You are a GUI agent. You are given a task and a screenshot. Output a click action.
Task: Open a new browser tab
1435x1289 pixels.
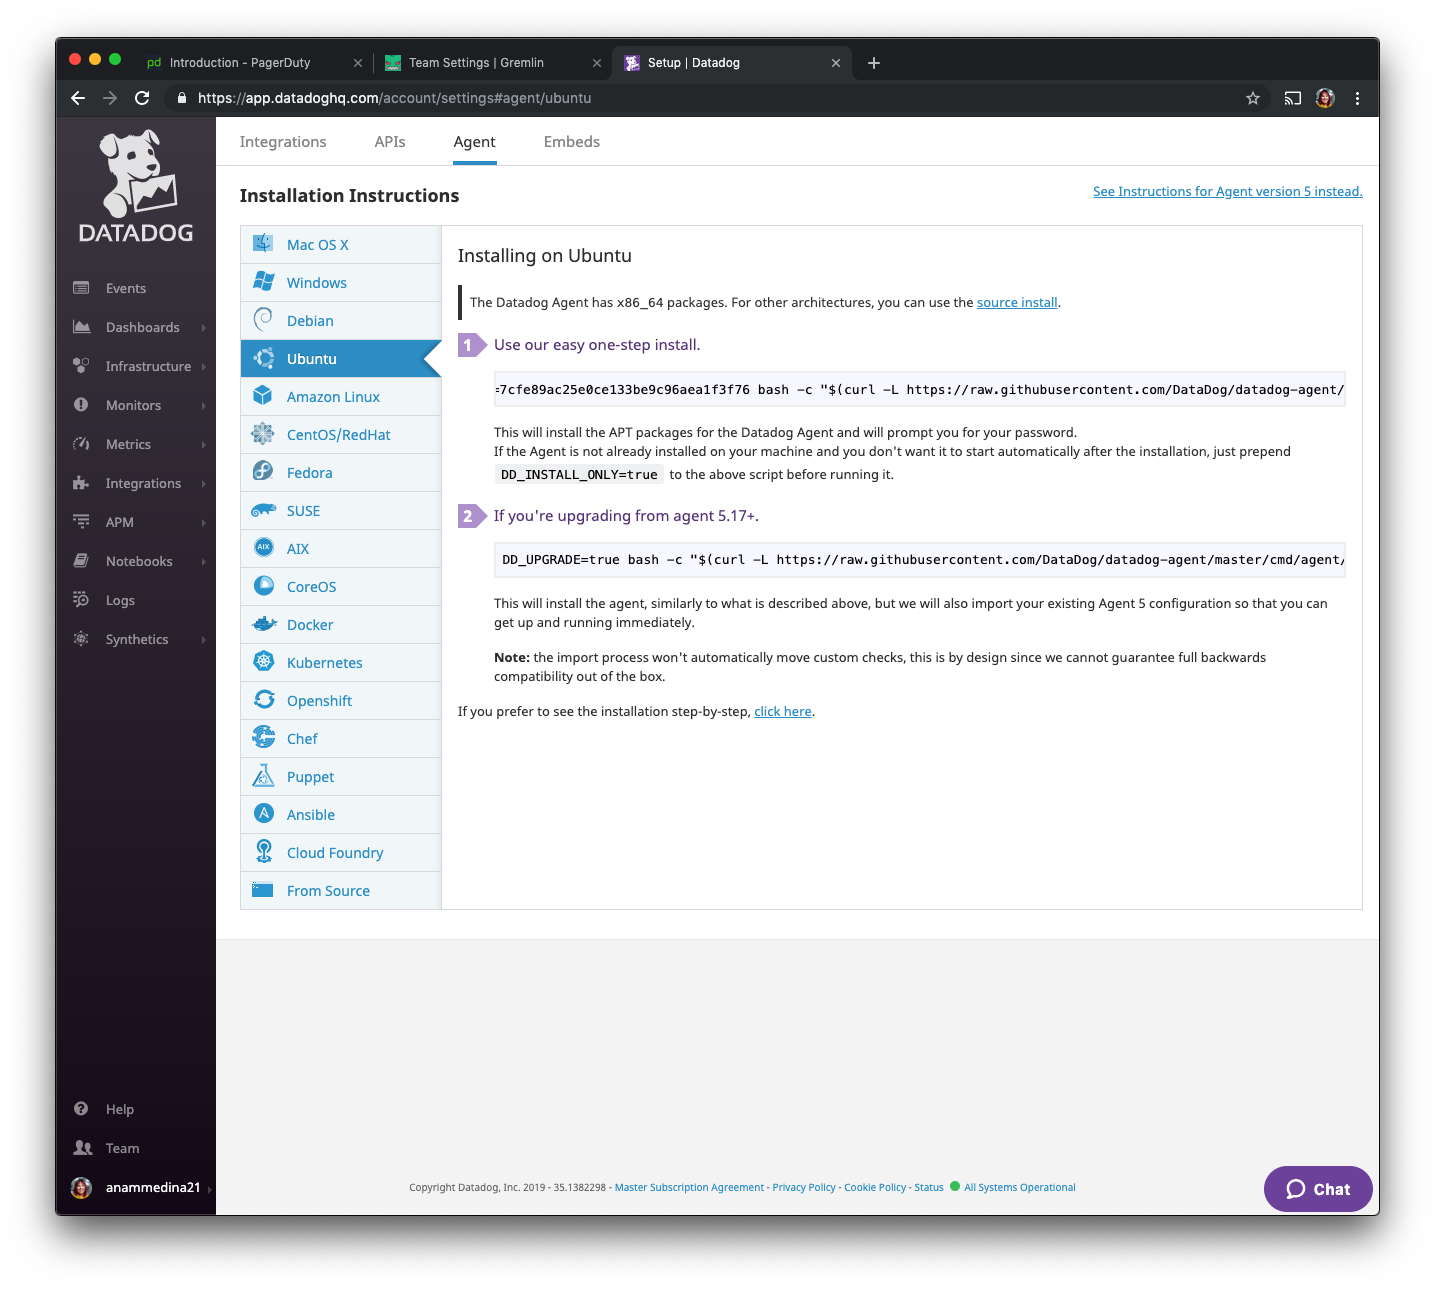pos(873,62)
